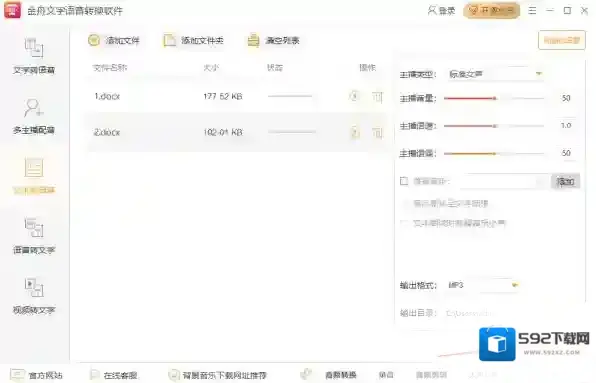
Task: Click the progress bar of 2.docx
Action: pos(292,132)
